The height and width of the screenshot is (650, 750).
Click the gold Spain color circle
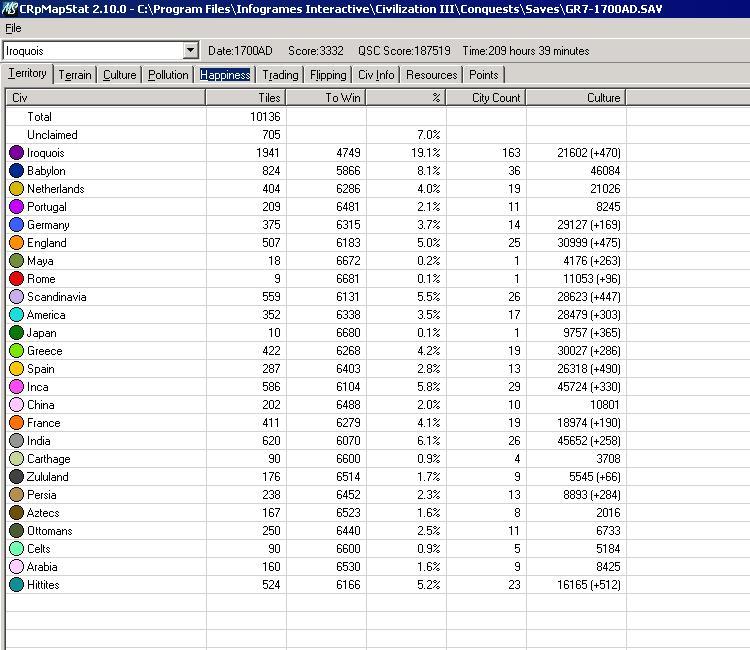(x=16, y=369)
